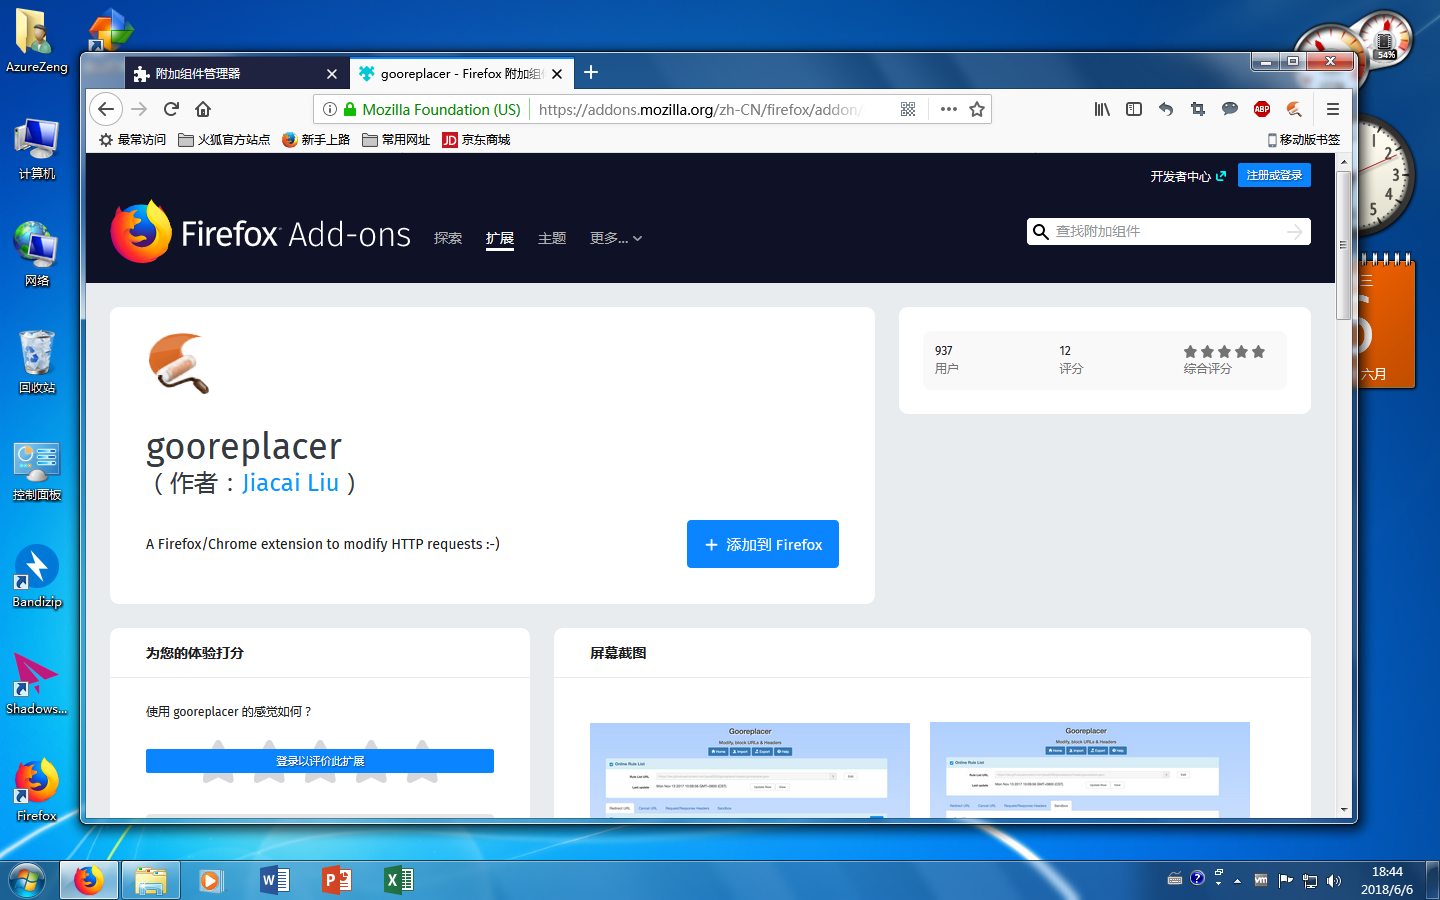The height and width of the screenshot is (900, 1440).
Task: Click the five-star 综合评分 rating
Action: (1224, 352)
